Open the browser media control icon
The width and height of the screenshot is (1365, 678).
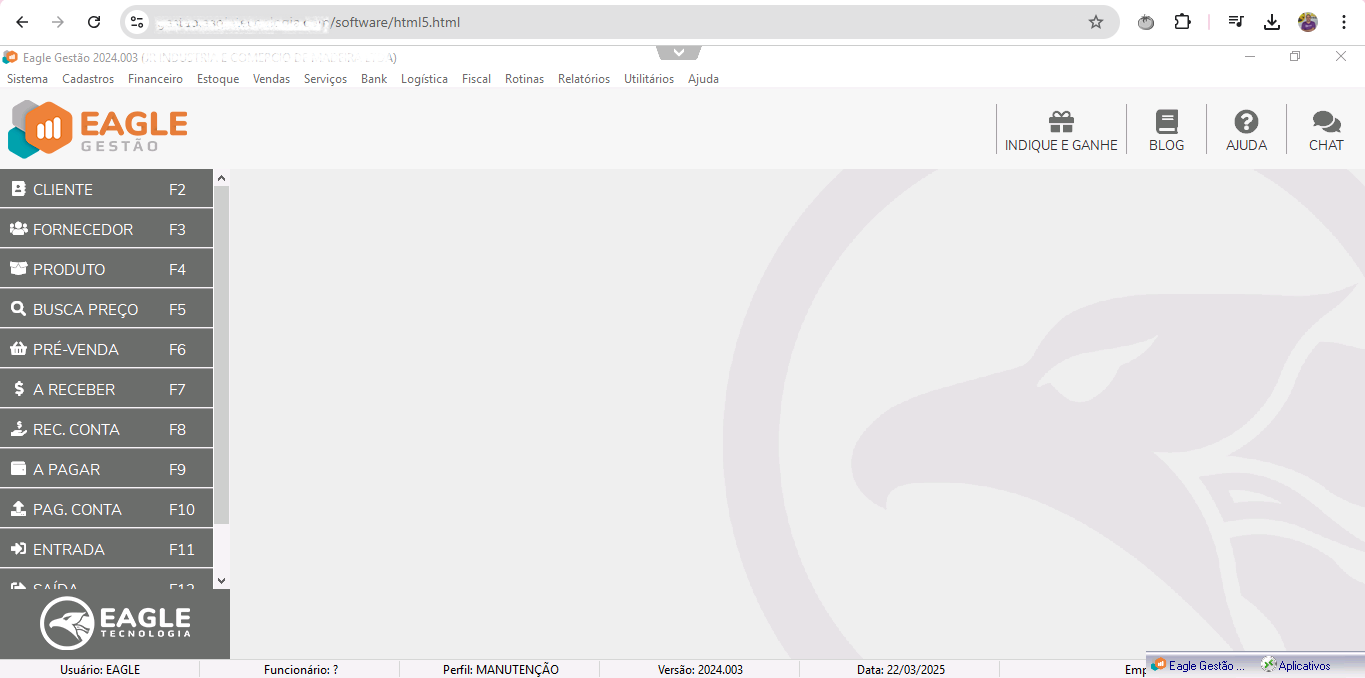(x=1236, y=22)
